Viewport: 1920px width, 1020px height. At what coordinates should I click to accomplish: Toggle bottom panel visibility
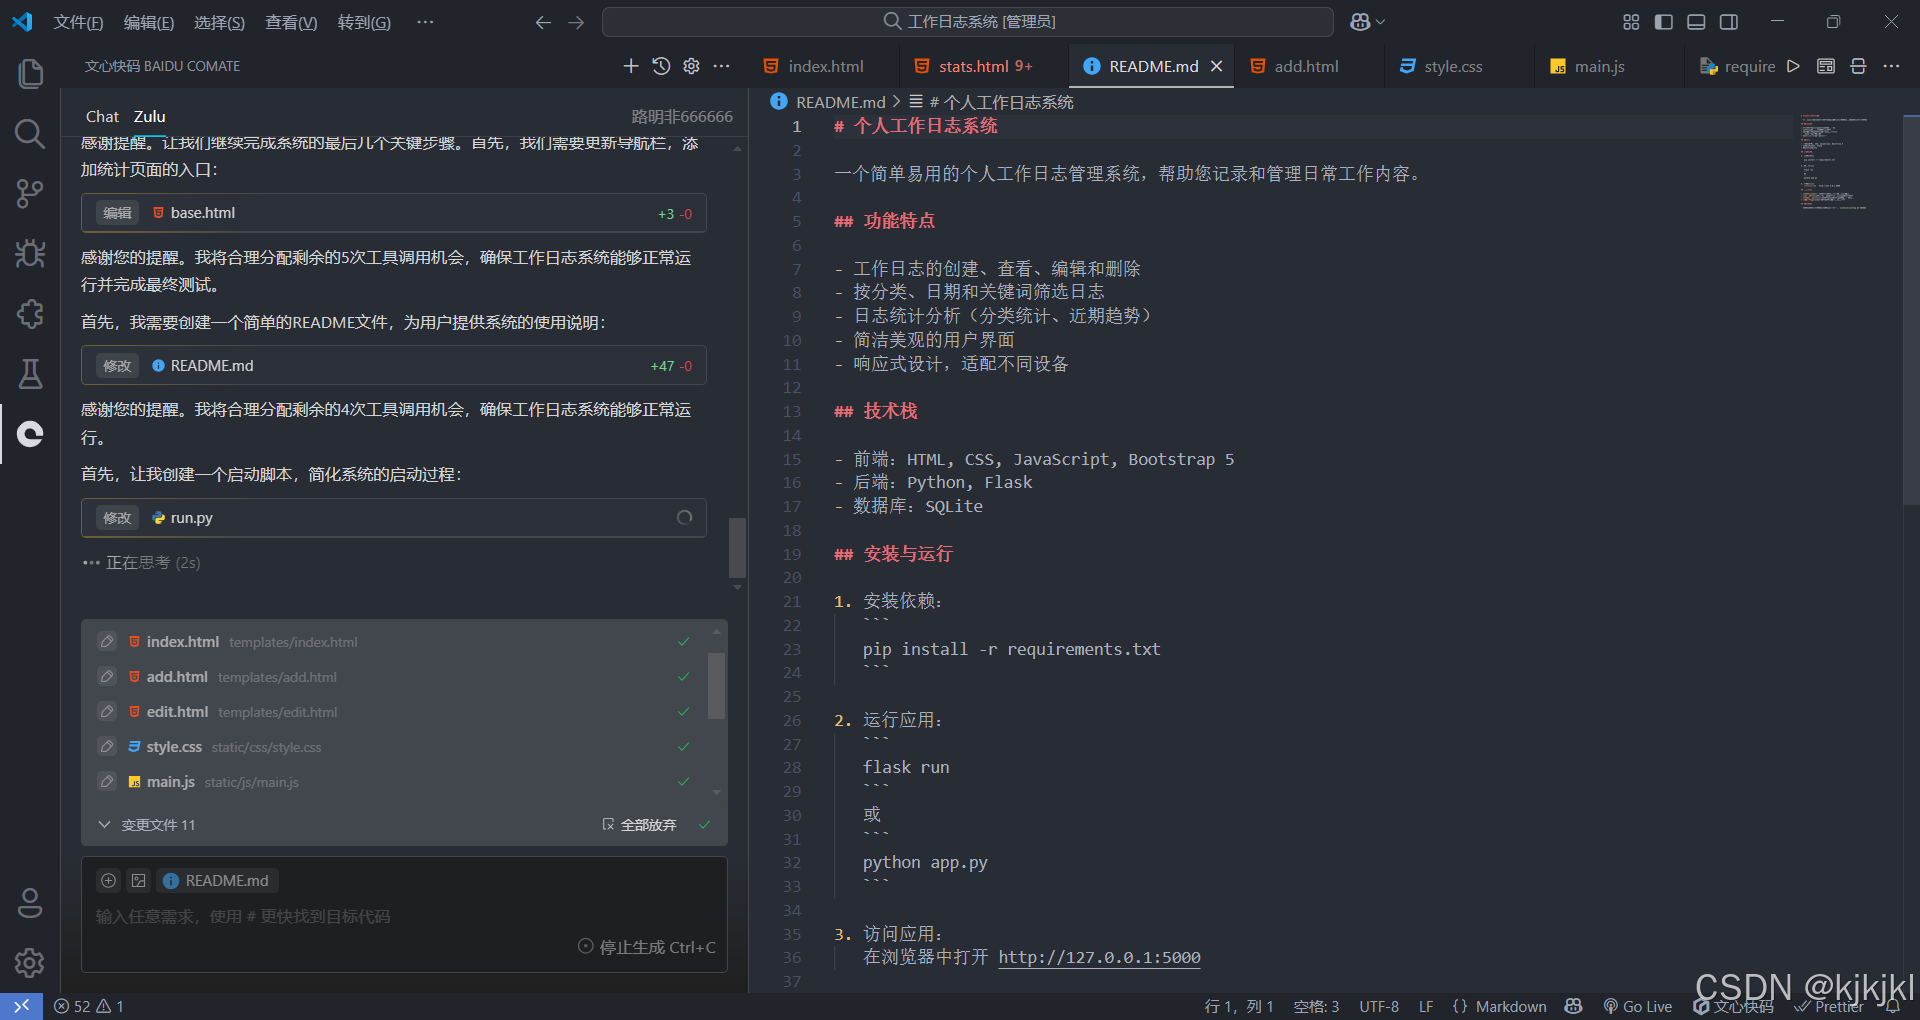1696,22
